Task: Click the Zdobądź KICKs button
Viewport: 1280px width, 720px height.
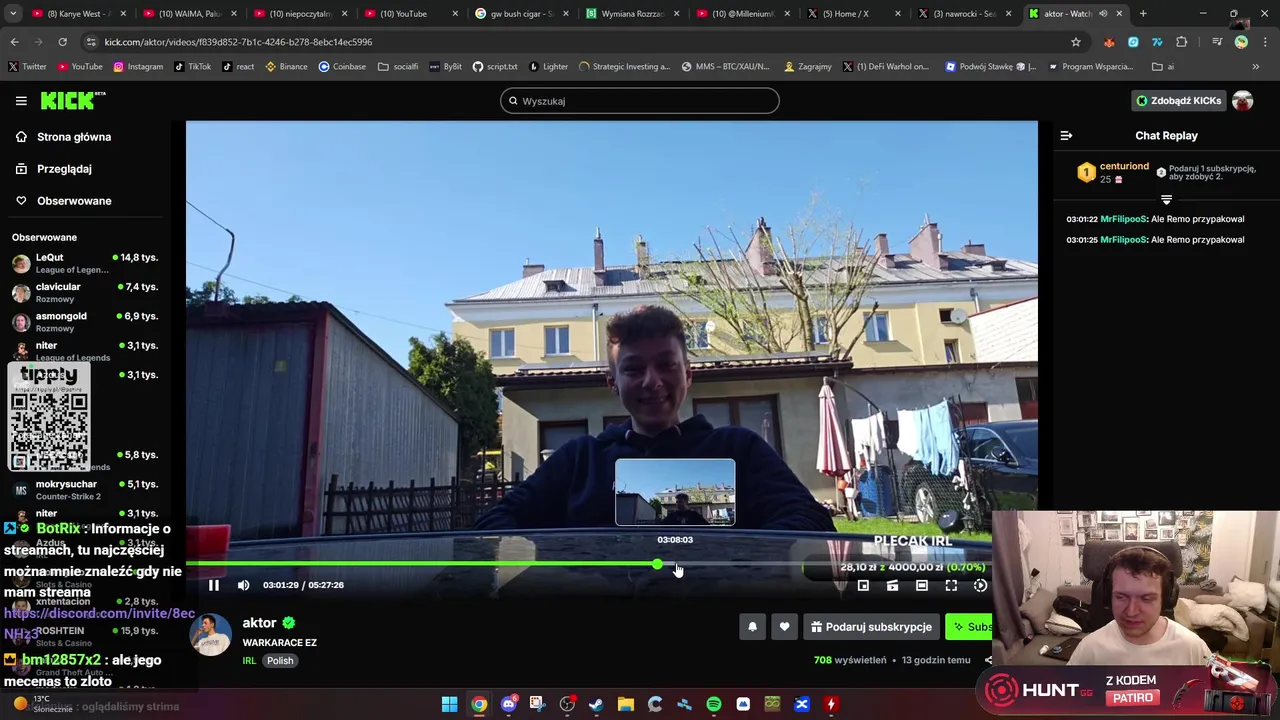Action: pyautogui.click(x=1178, y=101)
